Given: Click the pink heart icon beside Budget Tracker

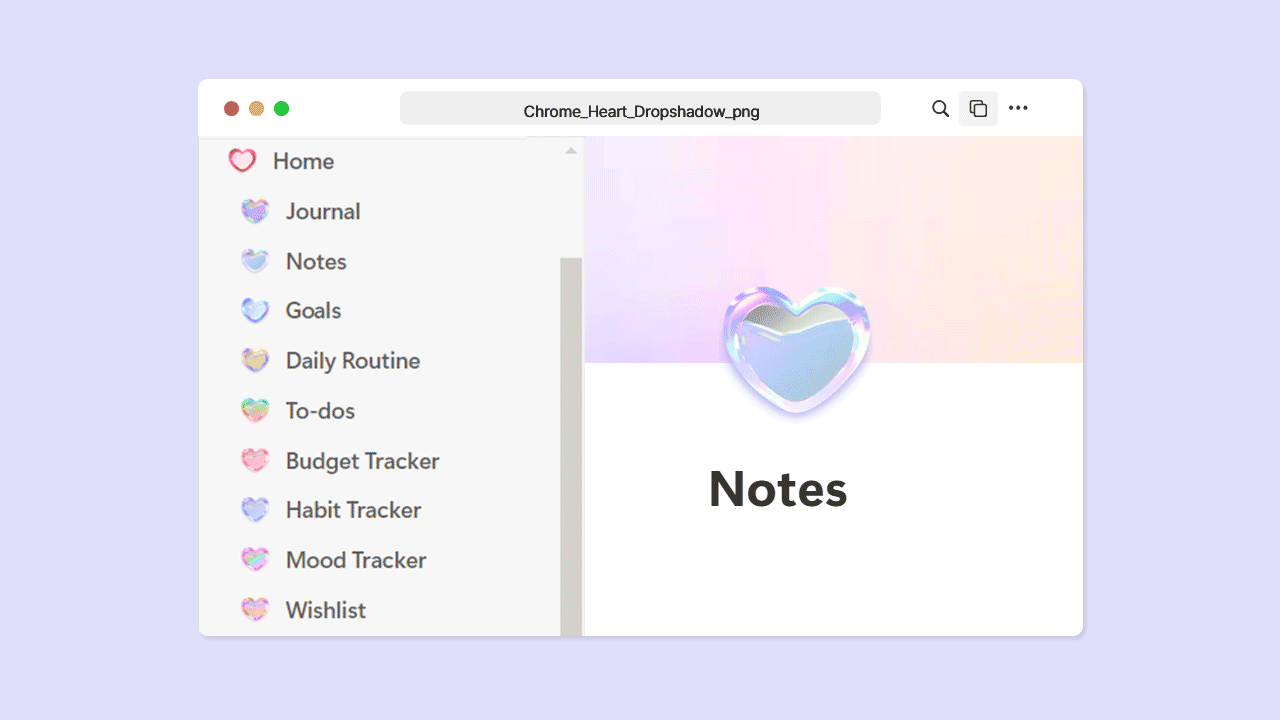Looking at the screenshot, I should pos(255,460).
